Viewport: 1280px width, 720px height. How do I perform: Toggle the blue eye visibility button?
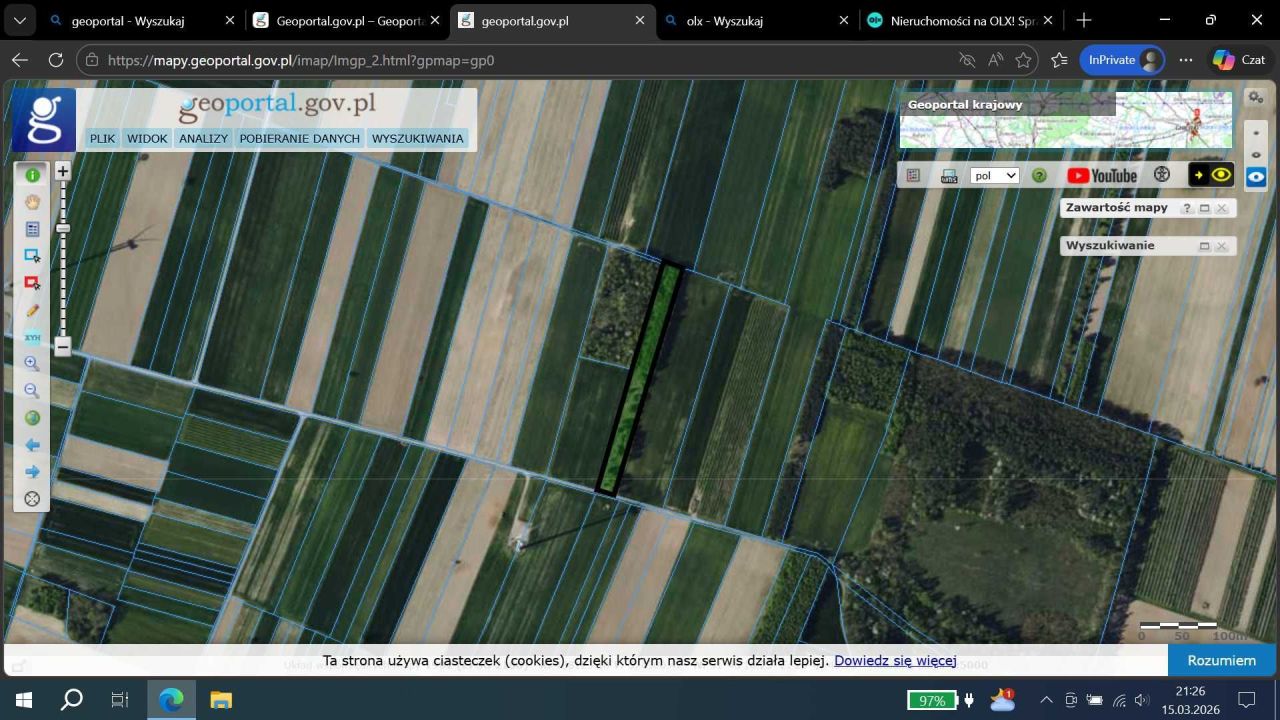1256,177
